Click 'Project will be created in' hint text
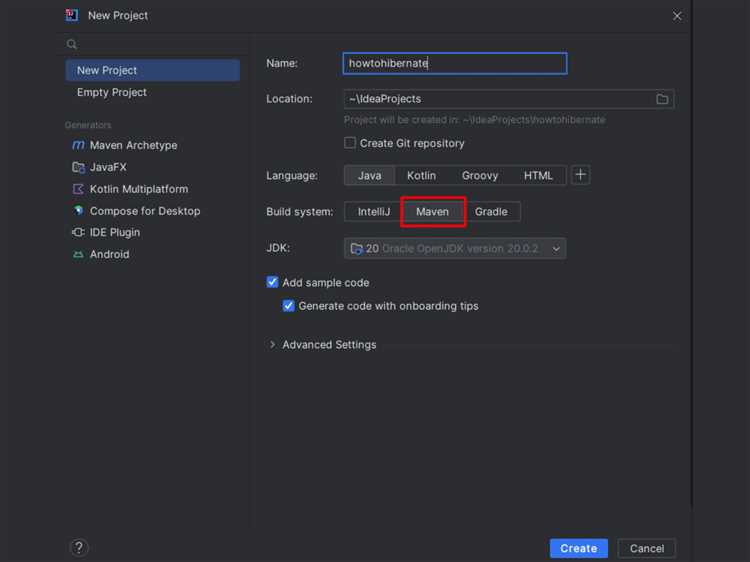The image size is (750, 562). [474, 120]
